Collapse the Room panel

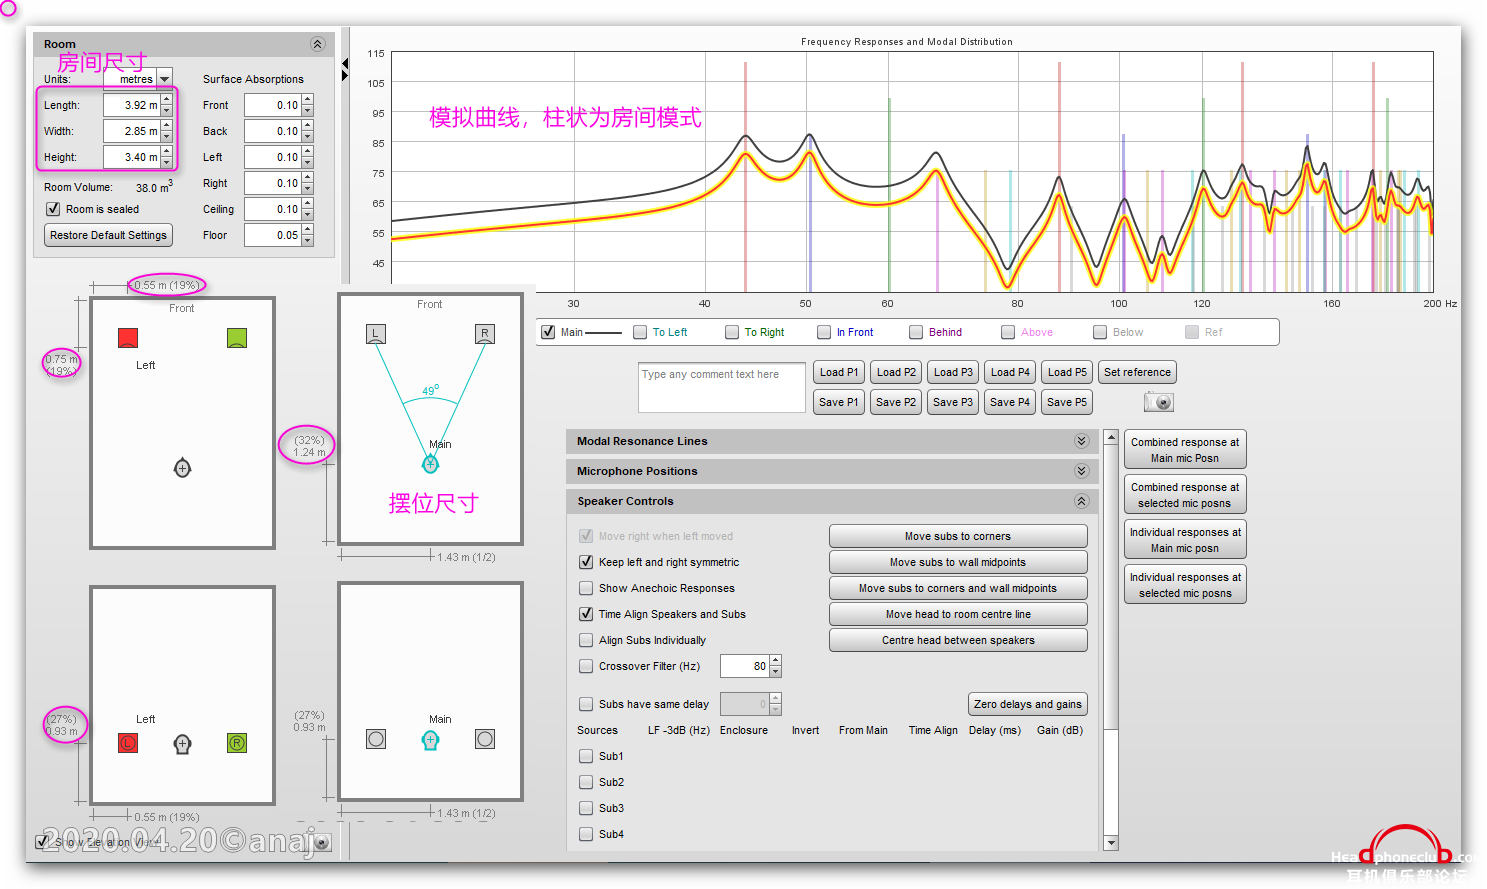point(318,44)
